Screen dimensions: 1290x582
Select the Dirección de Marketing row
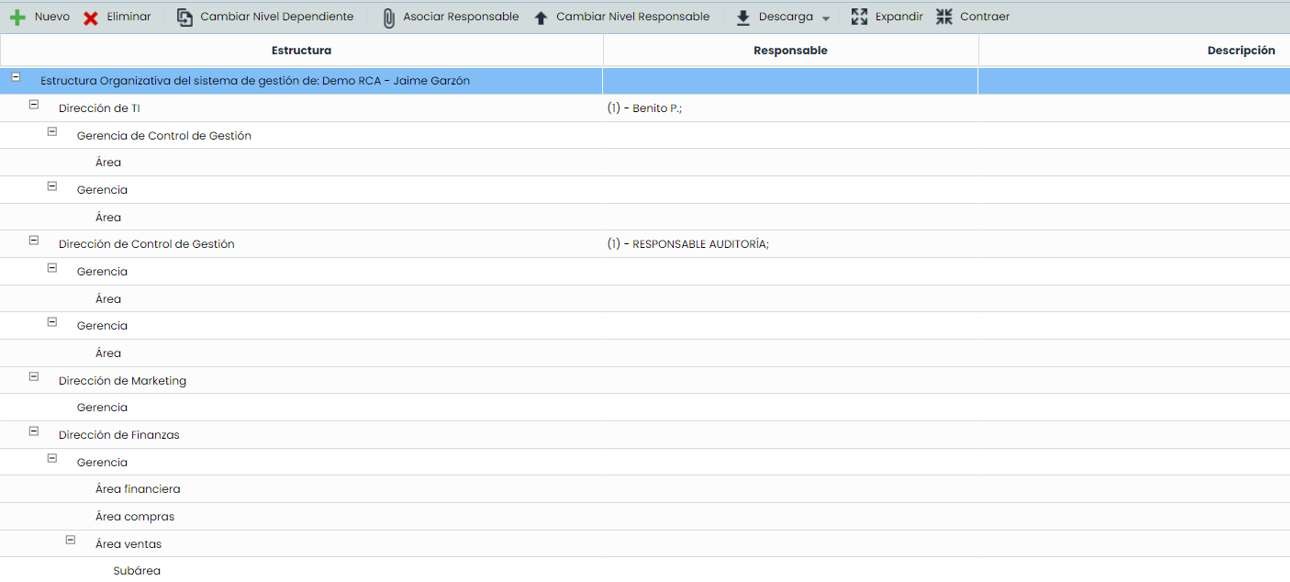pyautogui.click(x=122, y=380)
